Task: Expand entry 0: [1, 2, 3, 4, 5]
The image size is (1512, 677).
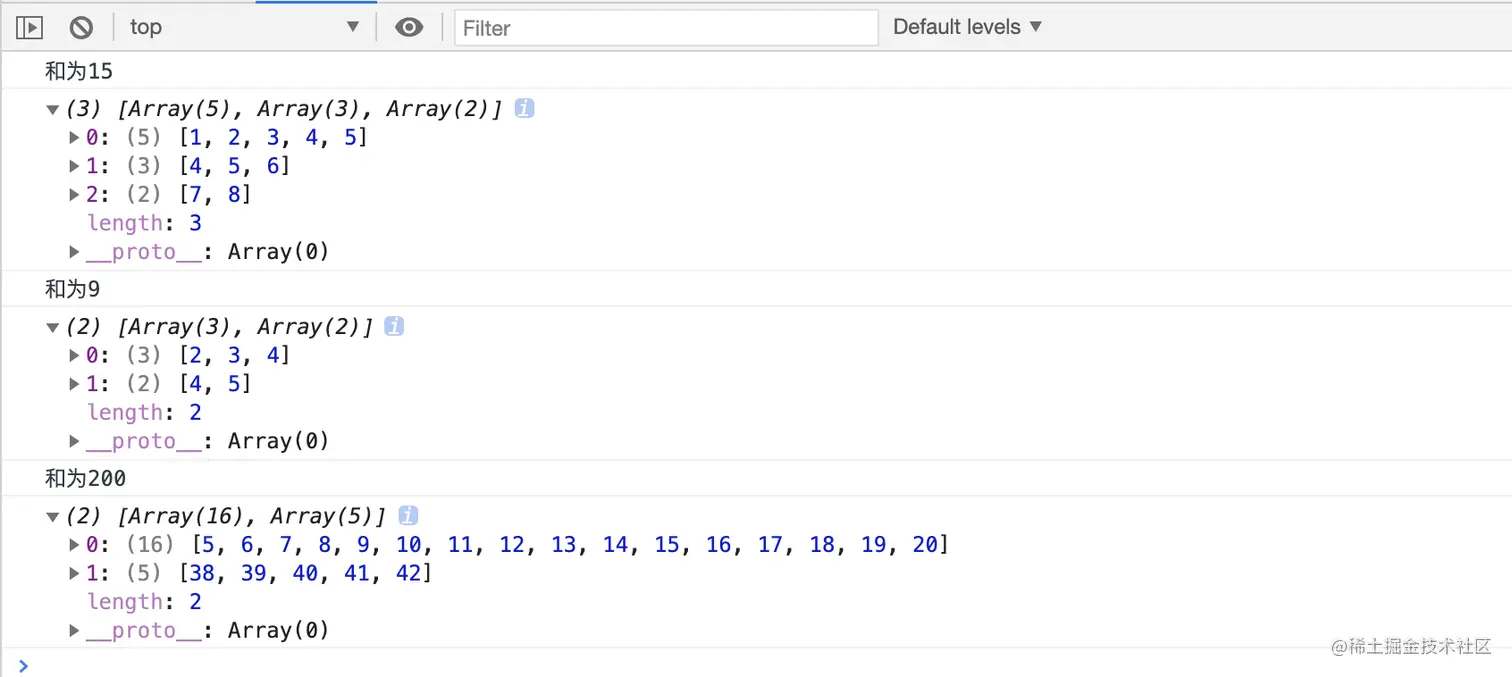Action: click(x=74, y=137)
